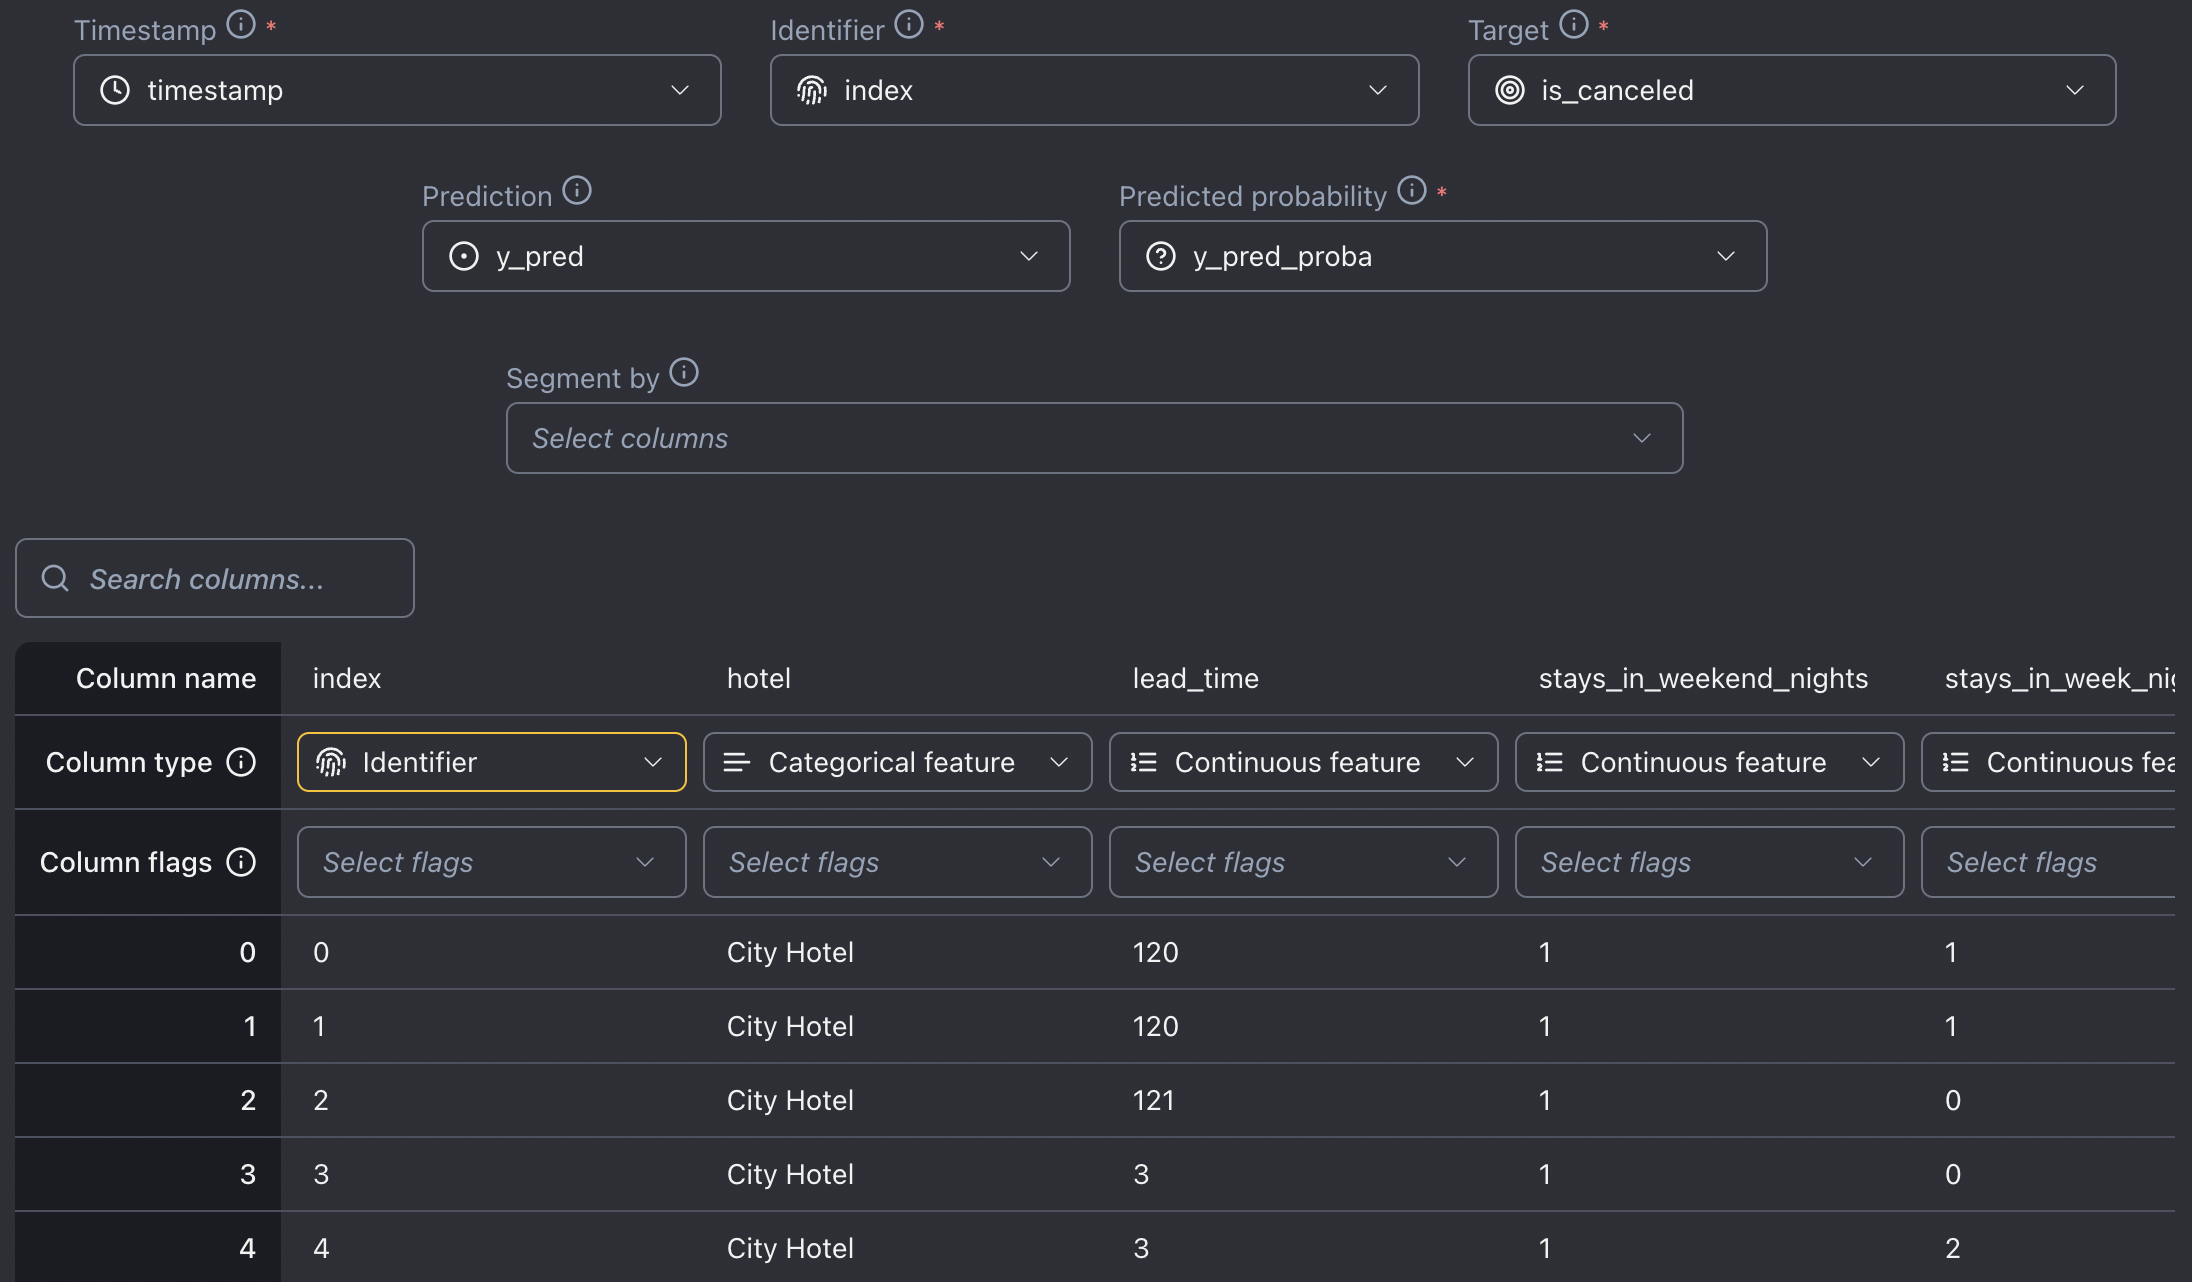This screenshot has height=1282, width=2192.
Task: Open lead_time Continuous feature type dropdown
Action: point(1303,762)
